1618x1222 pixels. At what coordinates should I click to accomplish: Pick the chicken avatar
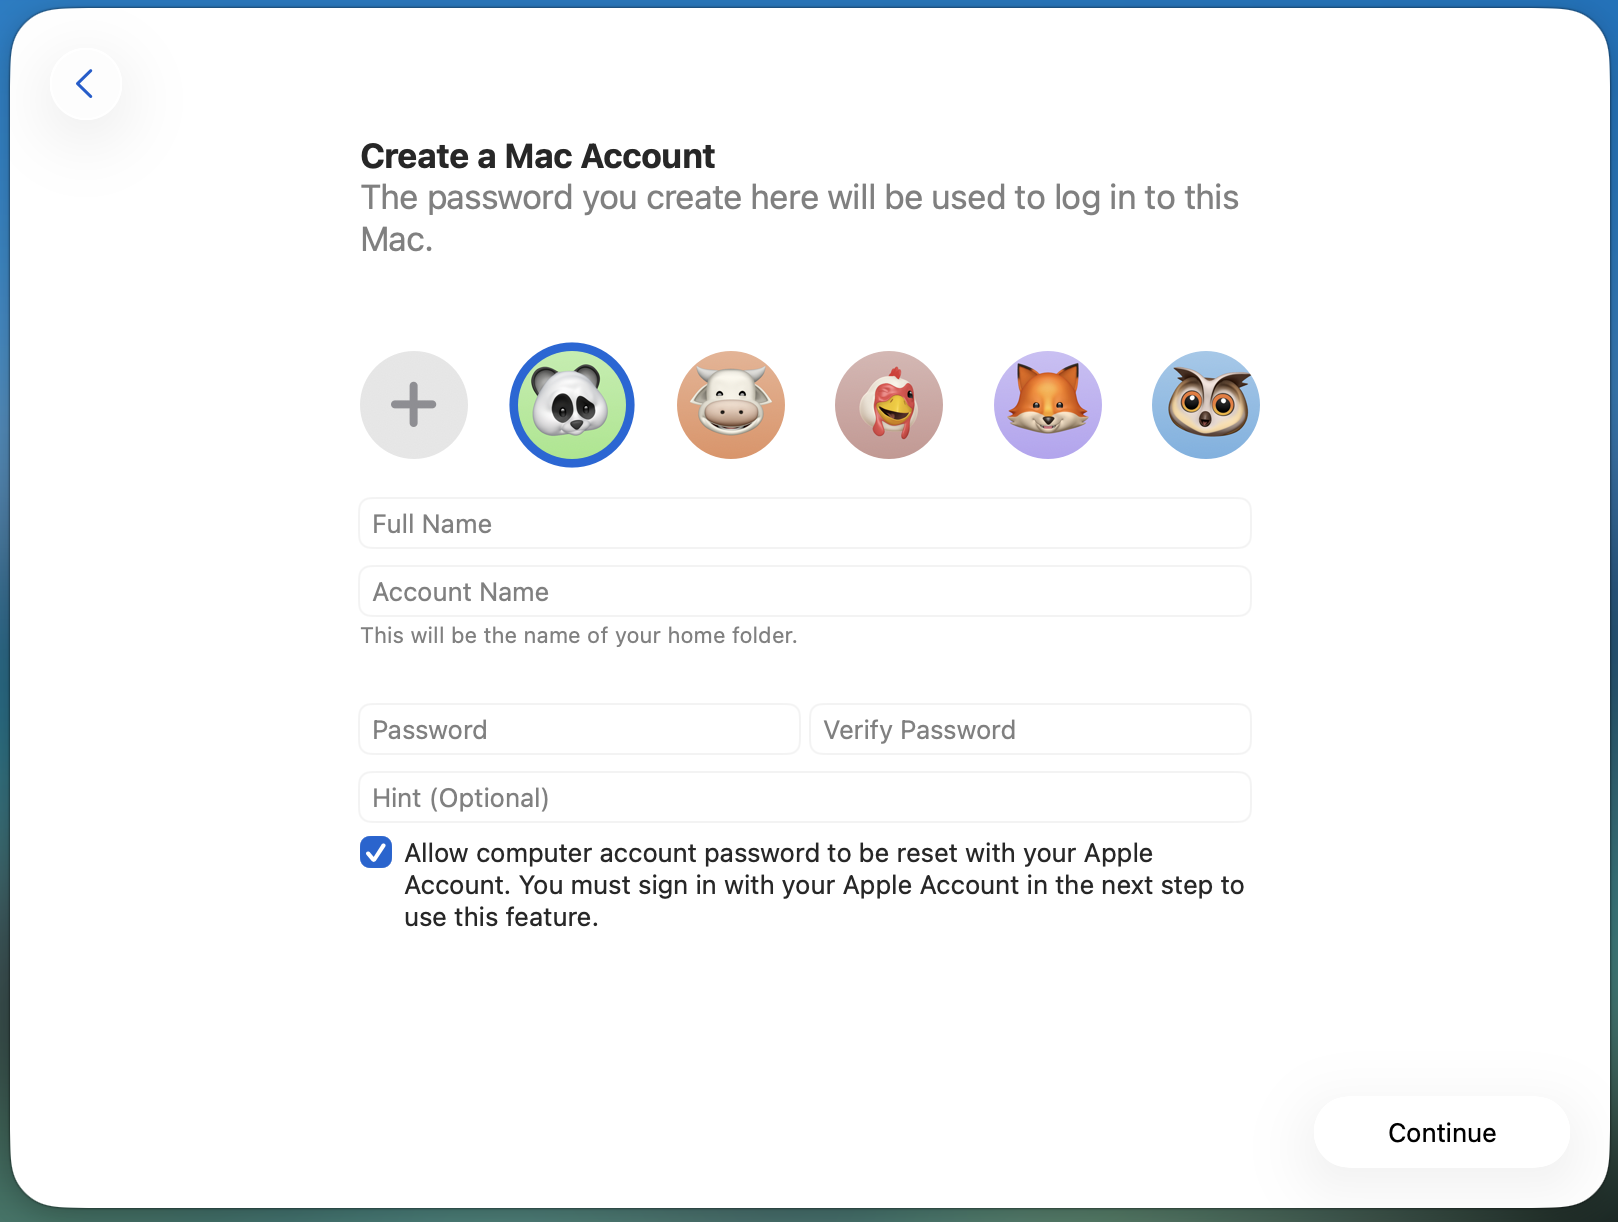click(889, 405)
